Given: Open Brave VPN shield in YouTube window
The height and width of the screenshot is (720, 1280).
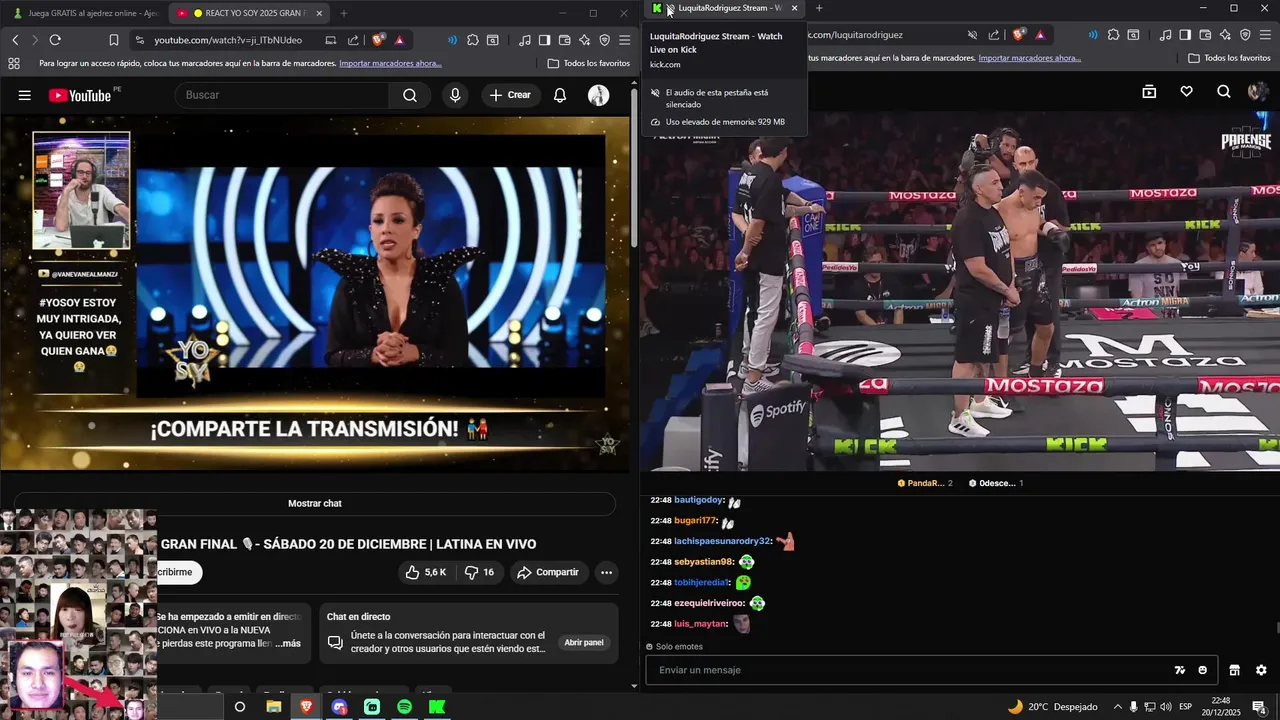Looking at the screenshot, I should click(x=604, y=40).
